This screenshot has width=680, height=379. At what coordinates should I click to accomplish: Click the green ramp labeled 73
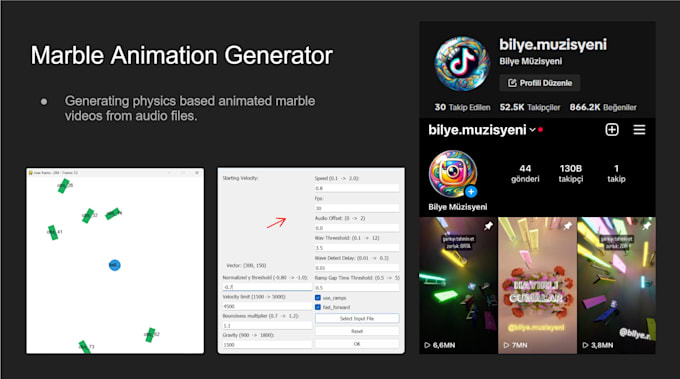click(85, 347)
